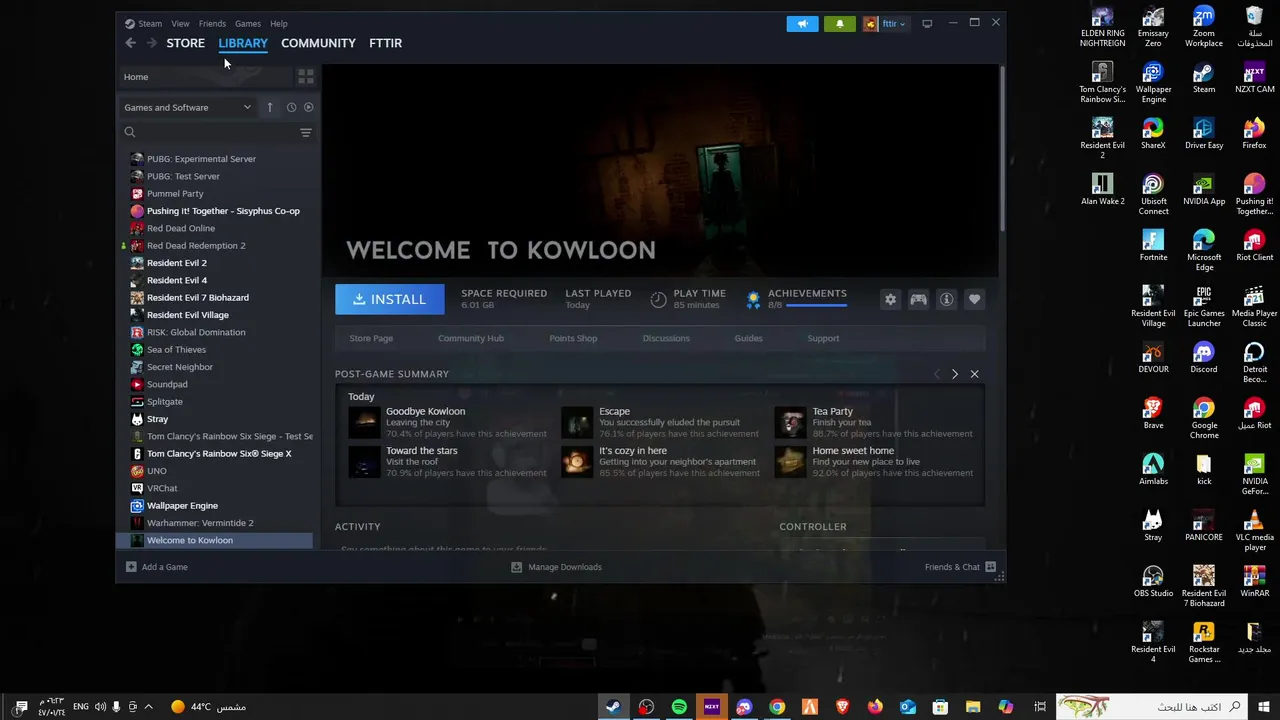Open Steam announcements megaphone button

point(802,24)
